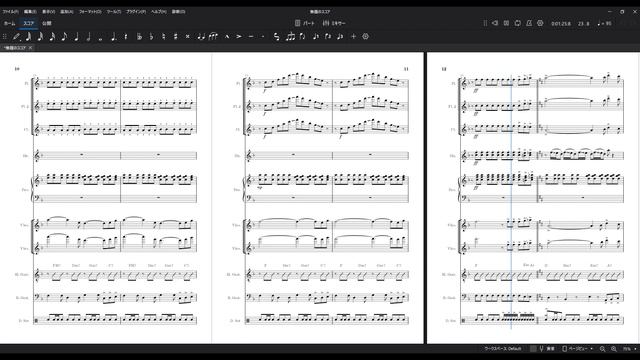Open playback settings gear
640x360 pixels.
[540, 23]
